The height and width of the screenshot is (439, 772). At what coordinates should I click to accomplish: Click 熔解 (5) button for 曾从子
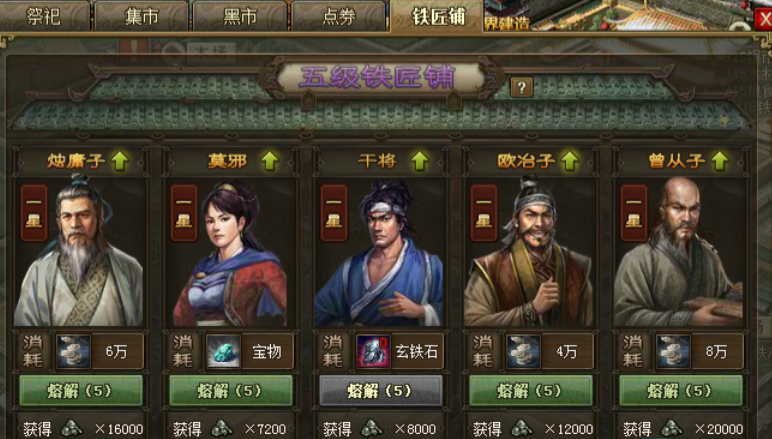click(680, 391)
